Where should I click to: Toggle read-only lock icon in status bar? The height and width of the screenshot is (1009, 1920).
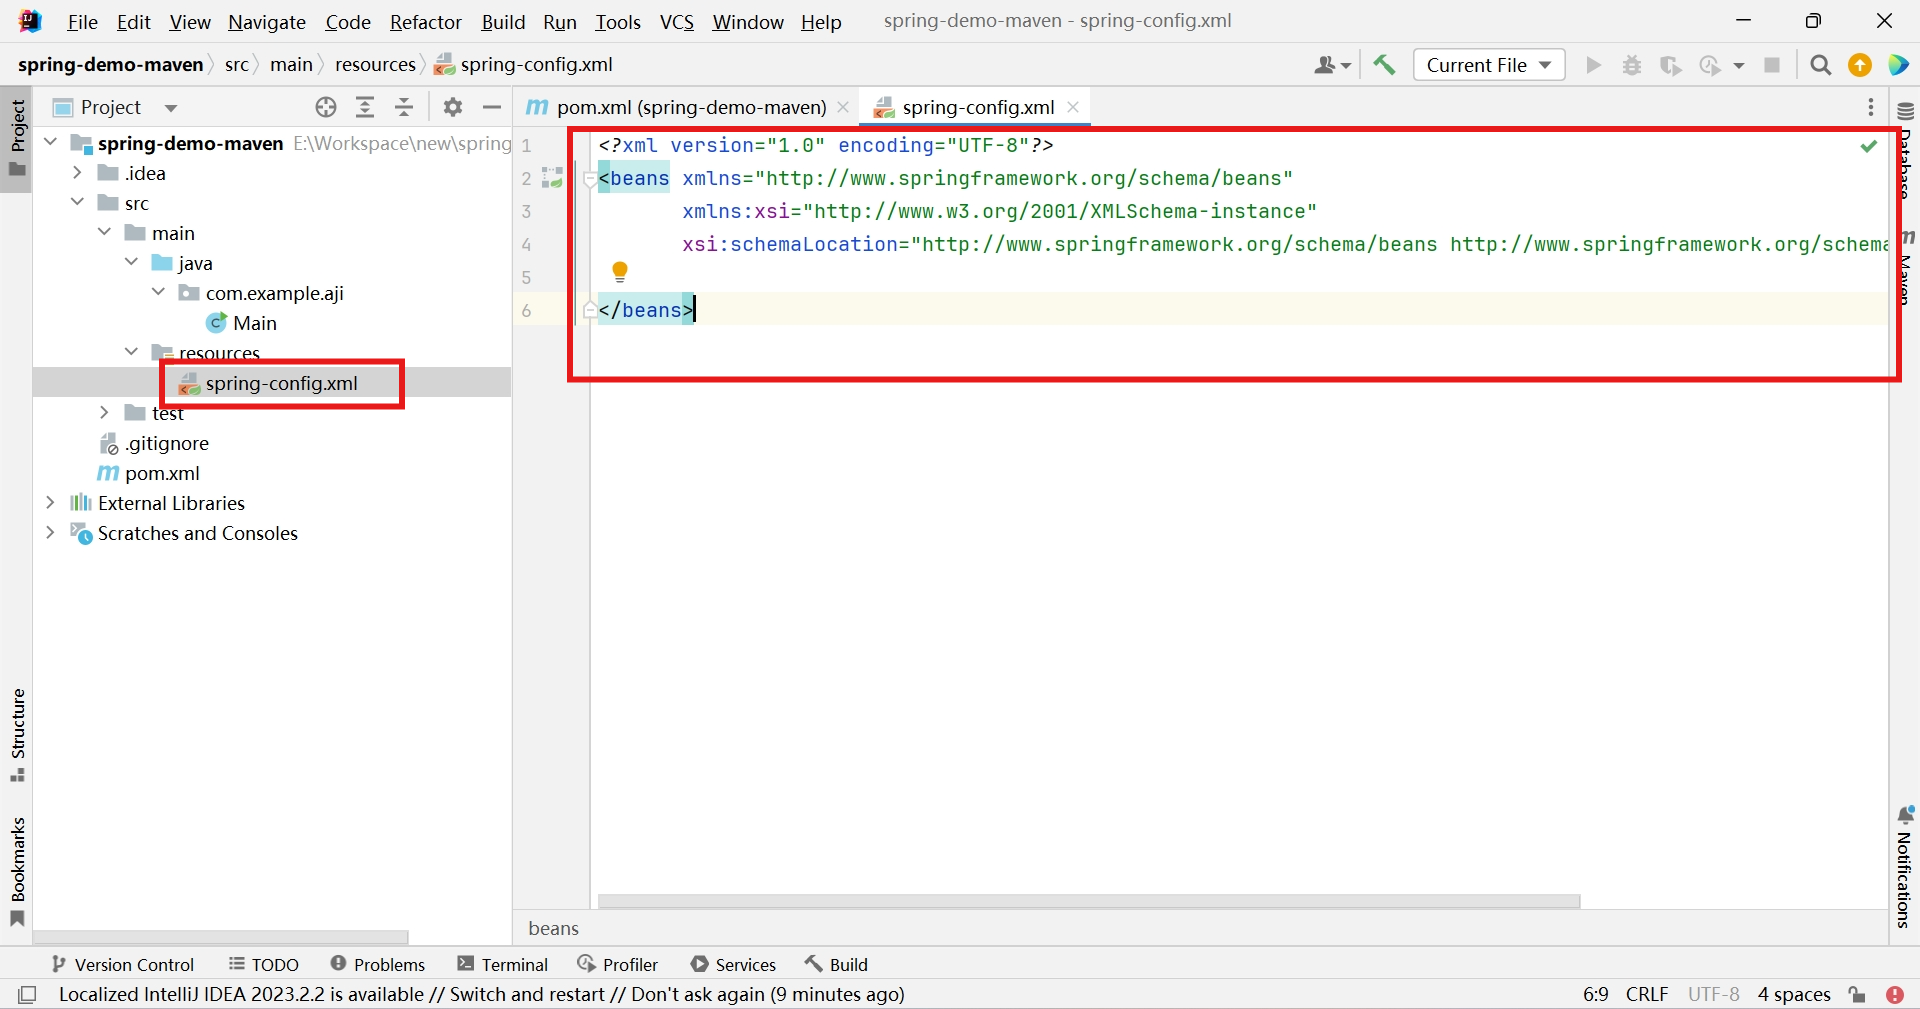1857,994
